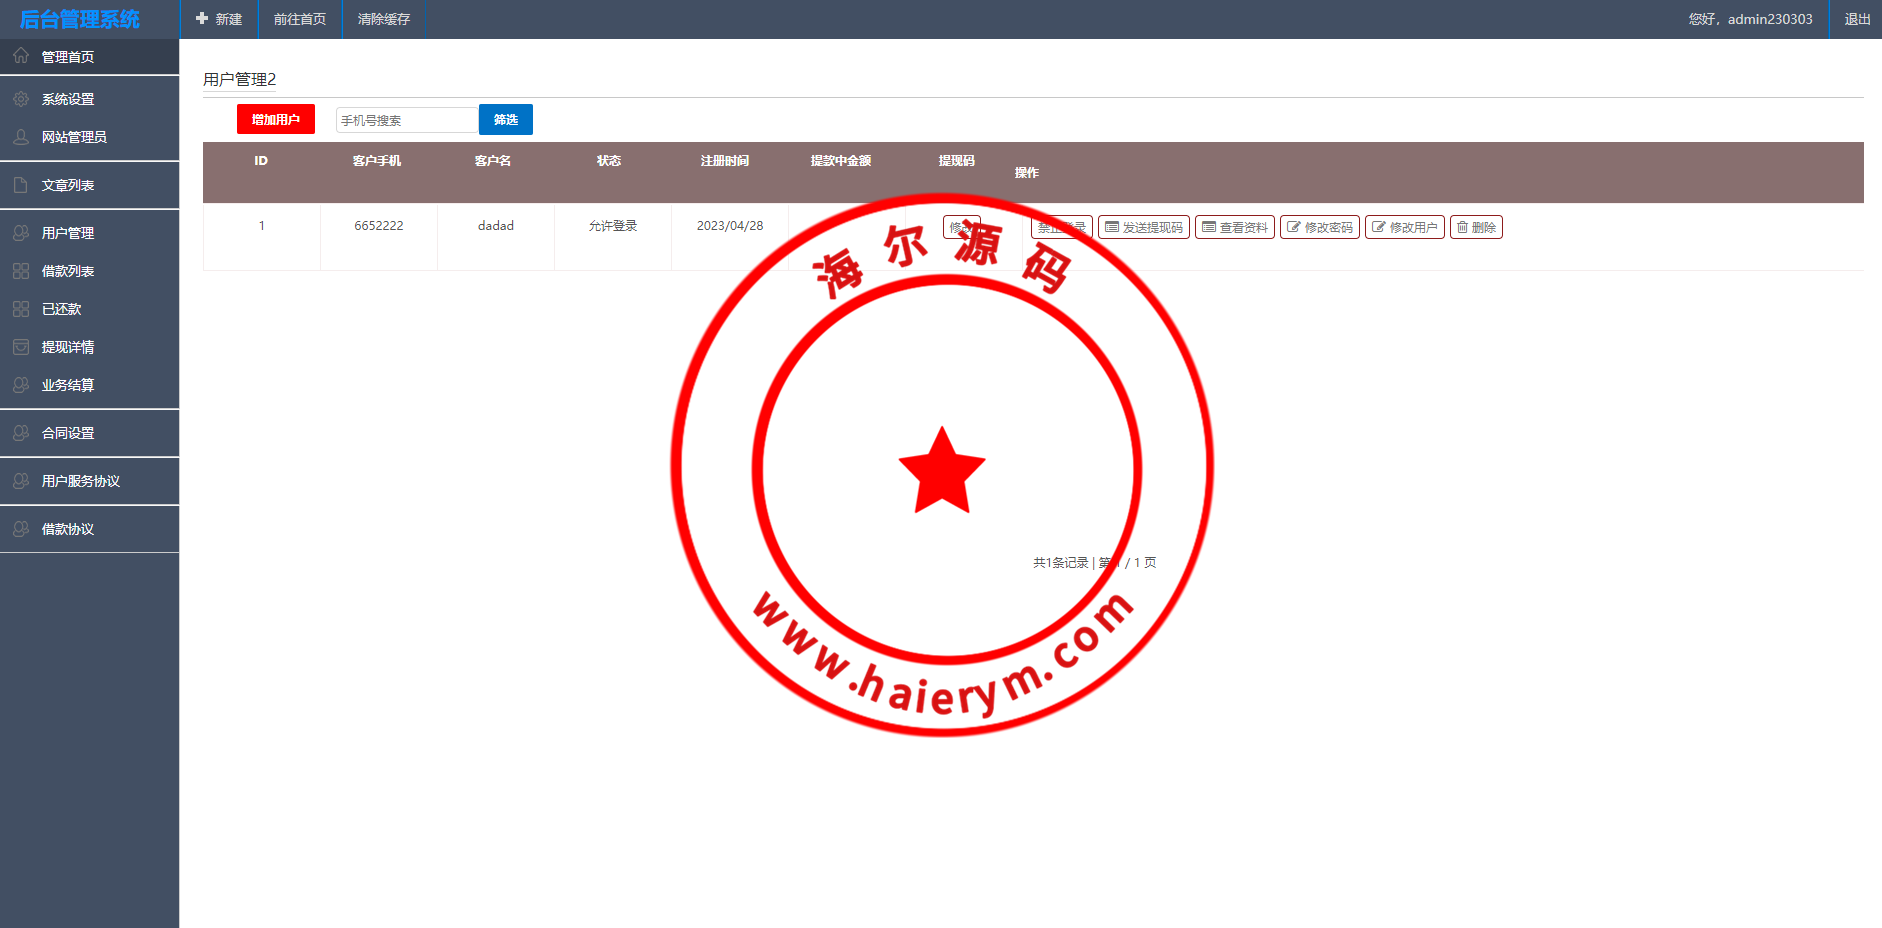Click the home icon beside 管理首页
This screenshot has width=1882, height=928.
pos(21,56)
